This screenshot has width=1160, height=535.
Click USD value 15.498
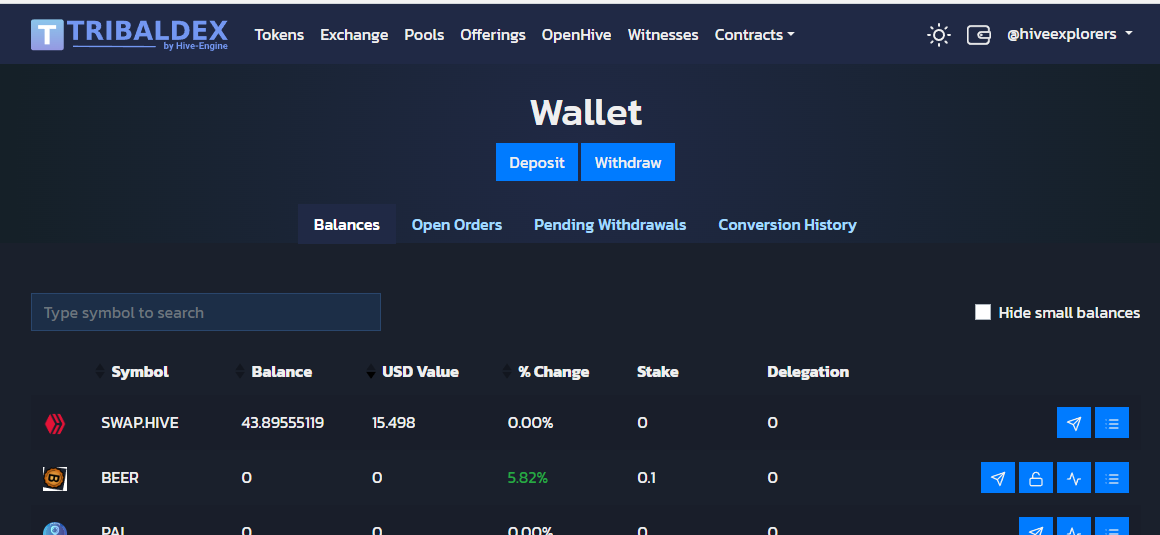coord(394,423)
